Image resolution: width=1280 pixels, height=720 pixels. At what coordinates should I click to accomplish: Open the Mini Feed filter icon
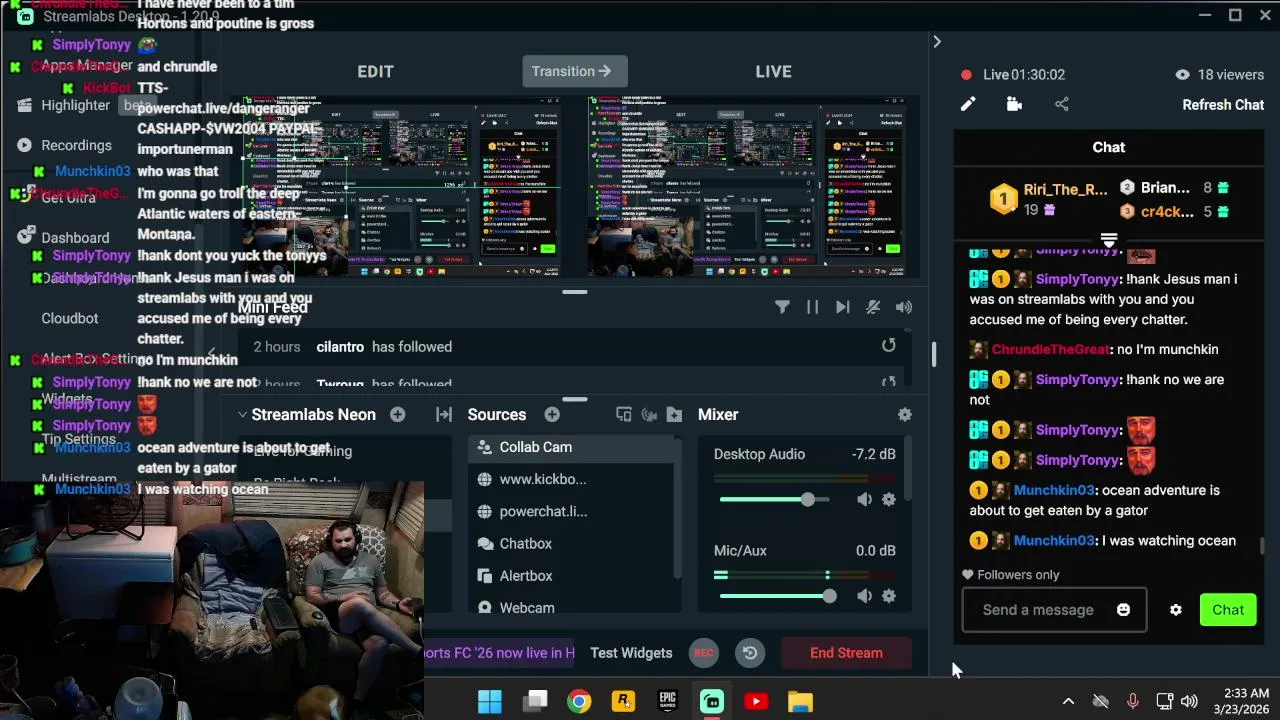782,307
